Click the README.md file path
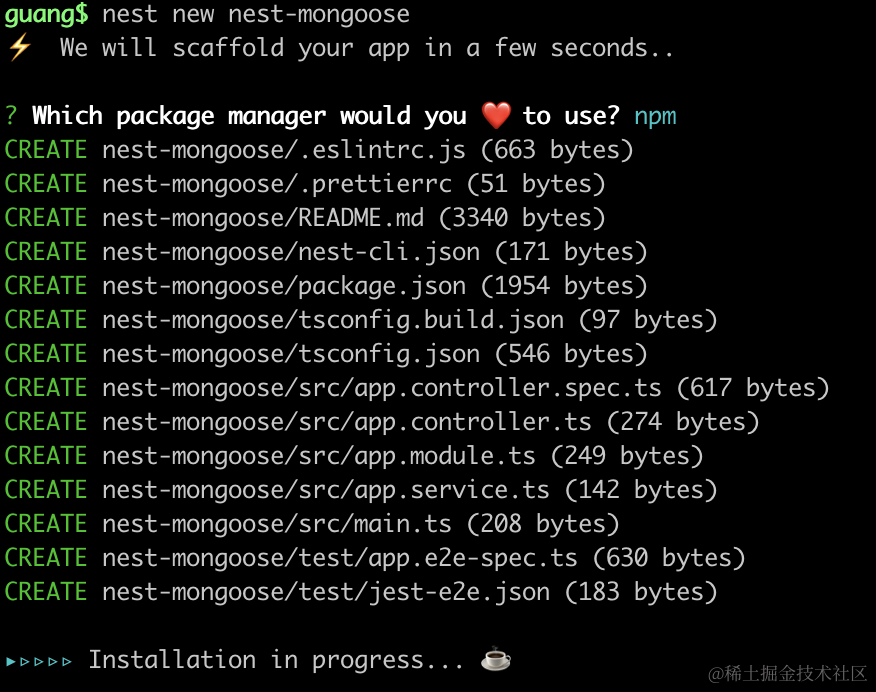 tap(263, 218)
